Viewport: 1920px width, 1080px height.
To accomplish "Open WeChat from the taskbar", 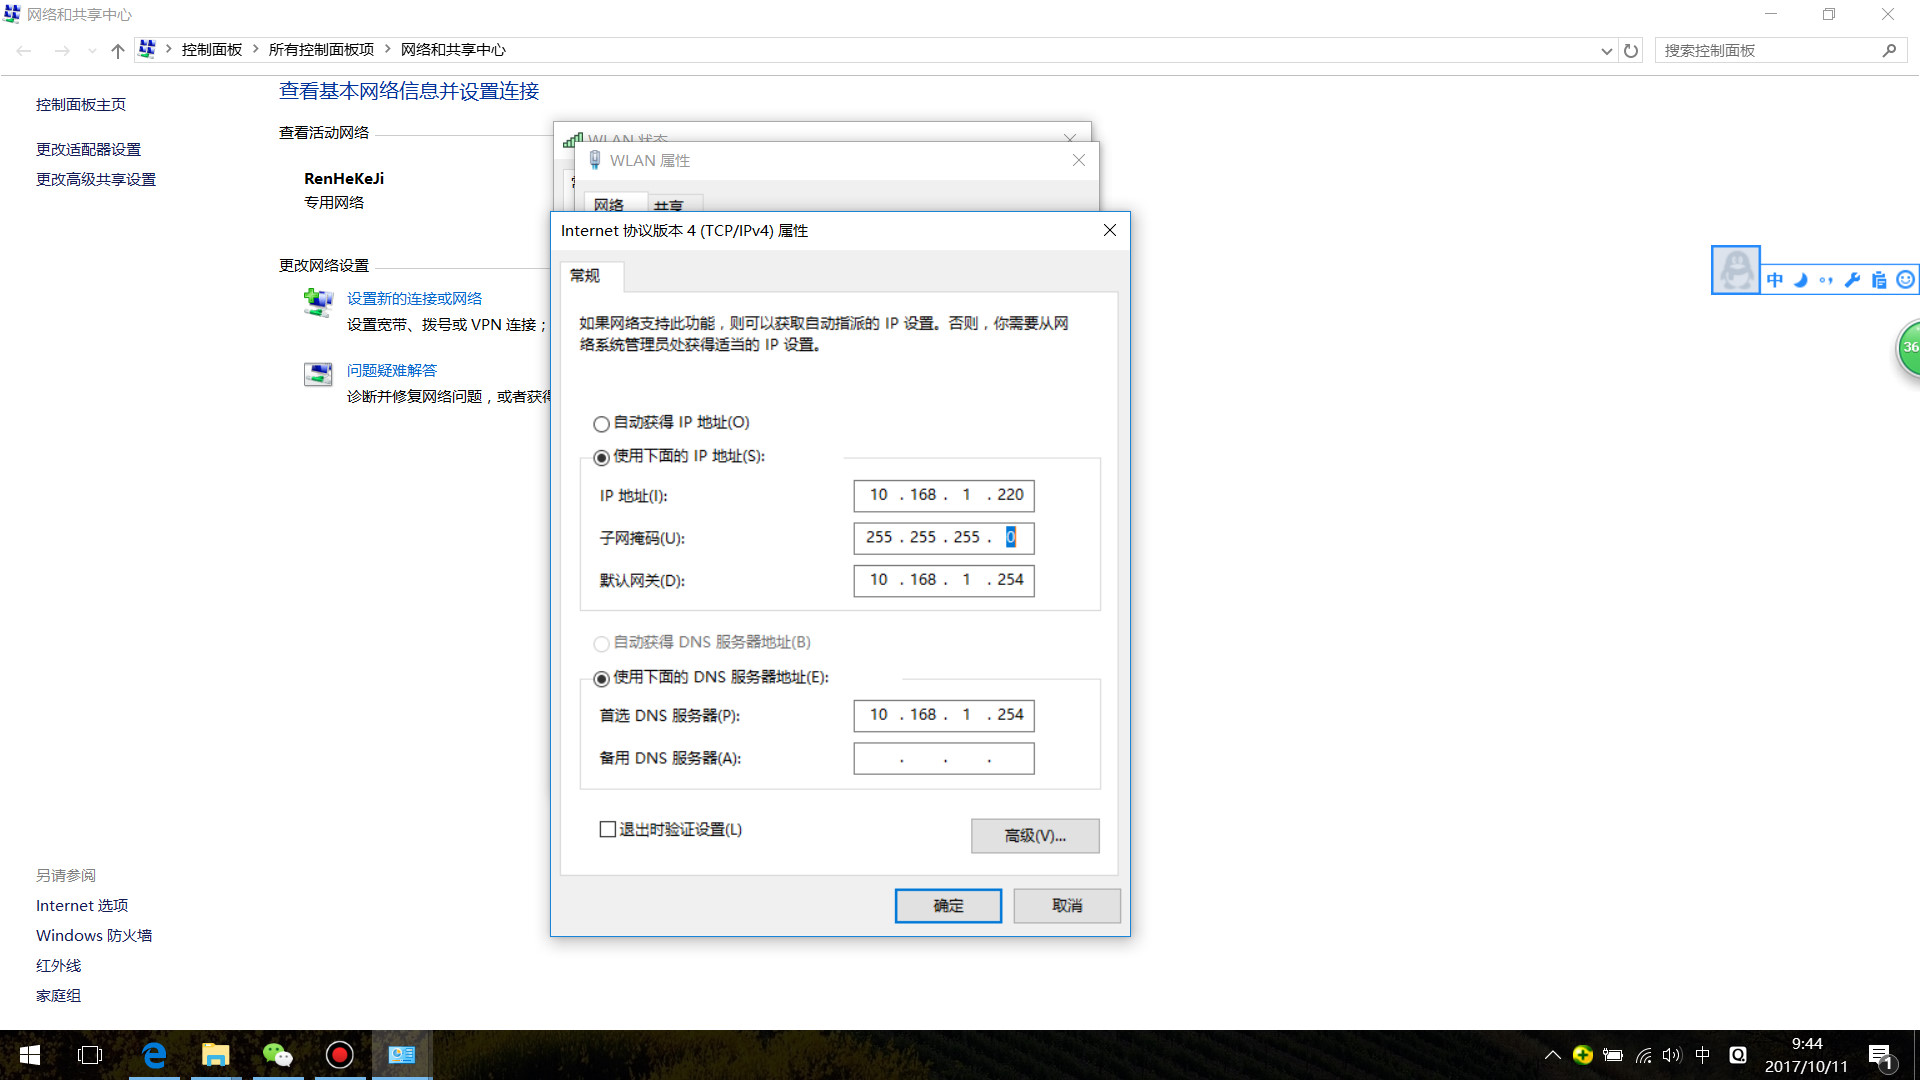I will coord(277,1055).
